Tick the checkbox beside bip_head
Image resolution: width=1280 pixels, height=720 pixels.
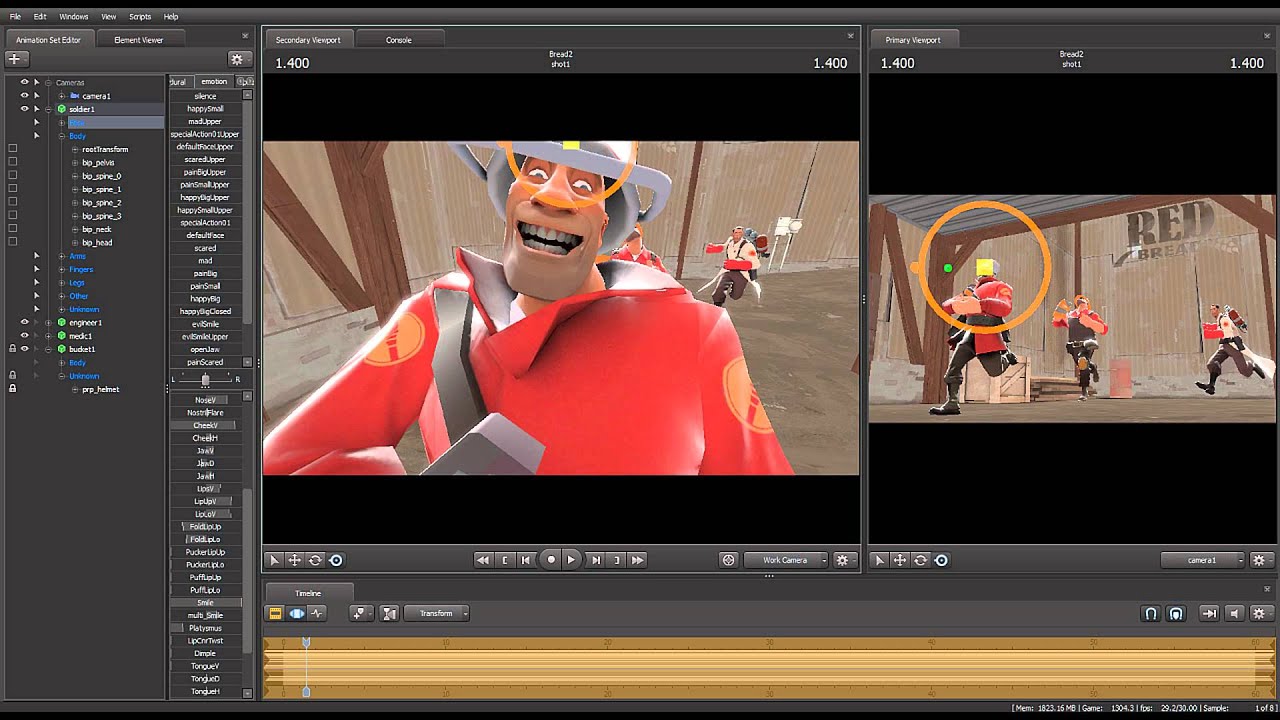(x=12, y=242)
